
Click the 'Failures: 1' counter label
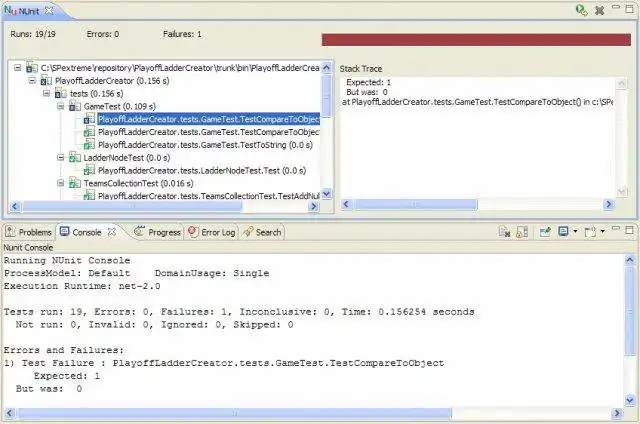tap(182, 34)
